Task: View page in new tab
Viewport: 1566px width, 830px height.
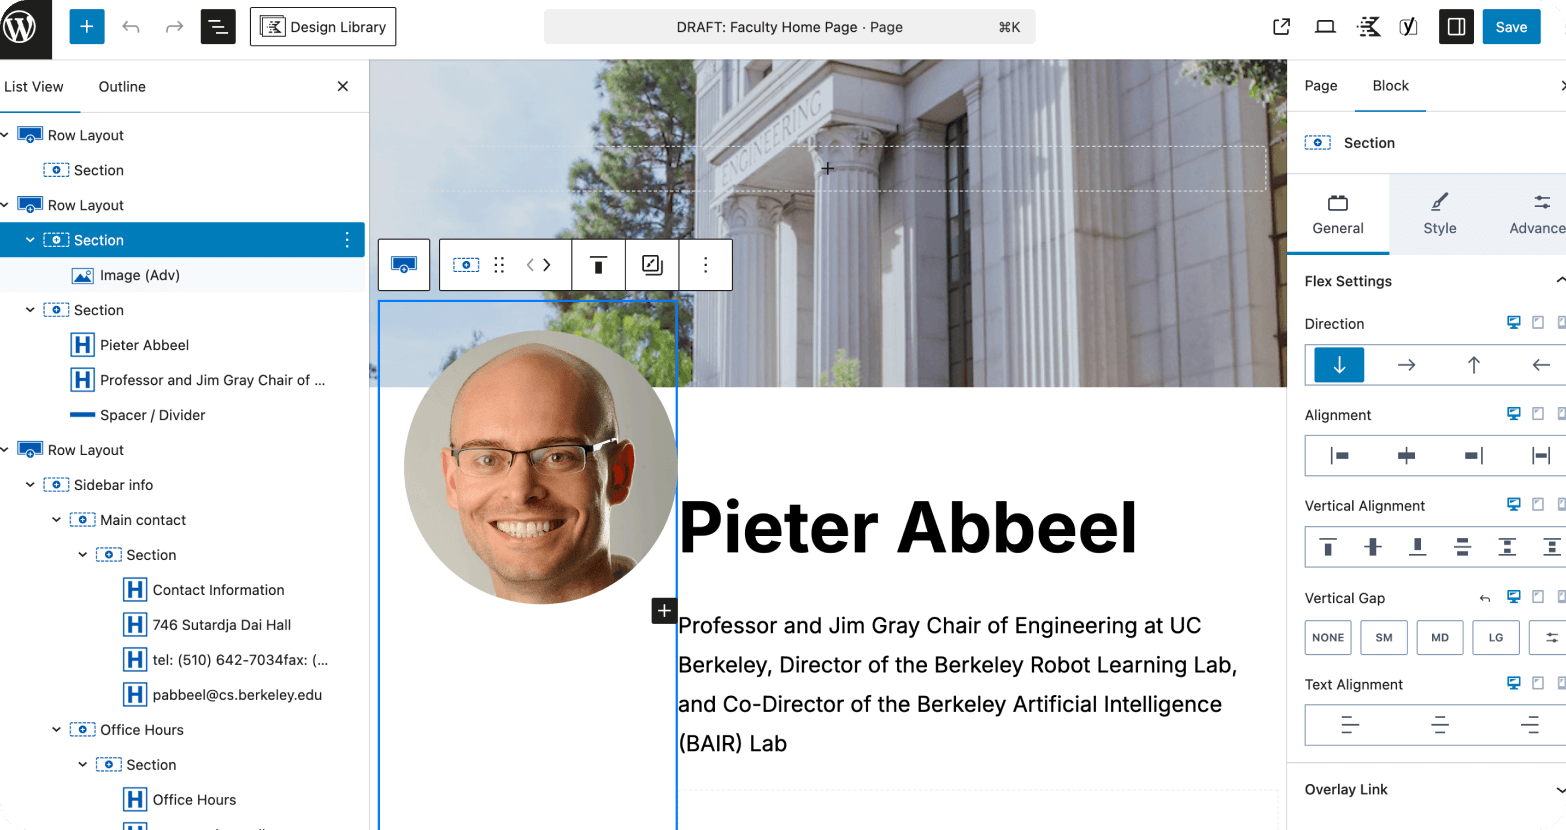Action: [1281, 27]
